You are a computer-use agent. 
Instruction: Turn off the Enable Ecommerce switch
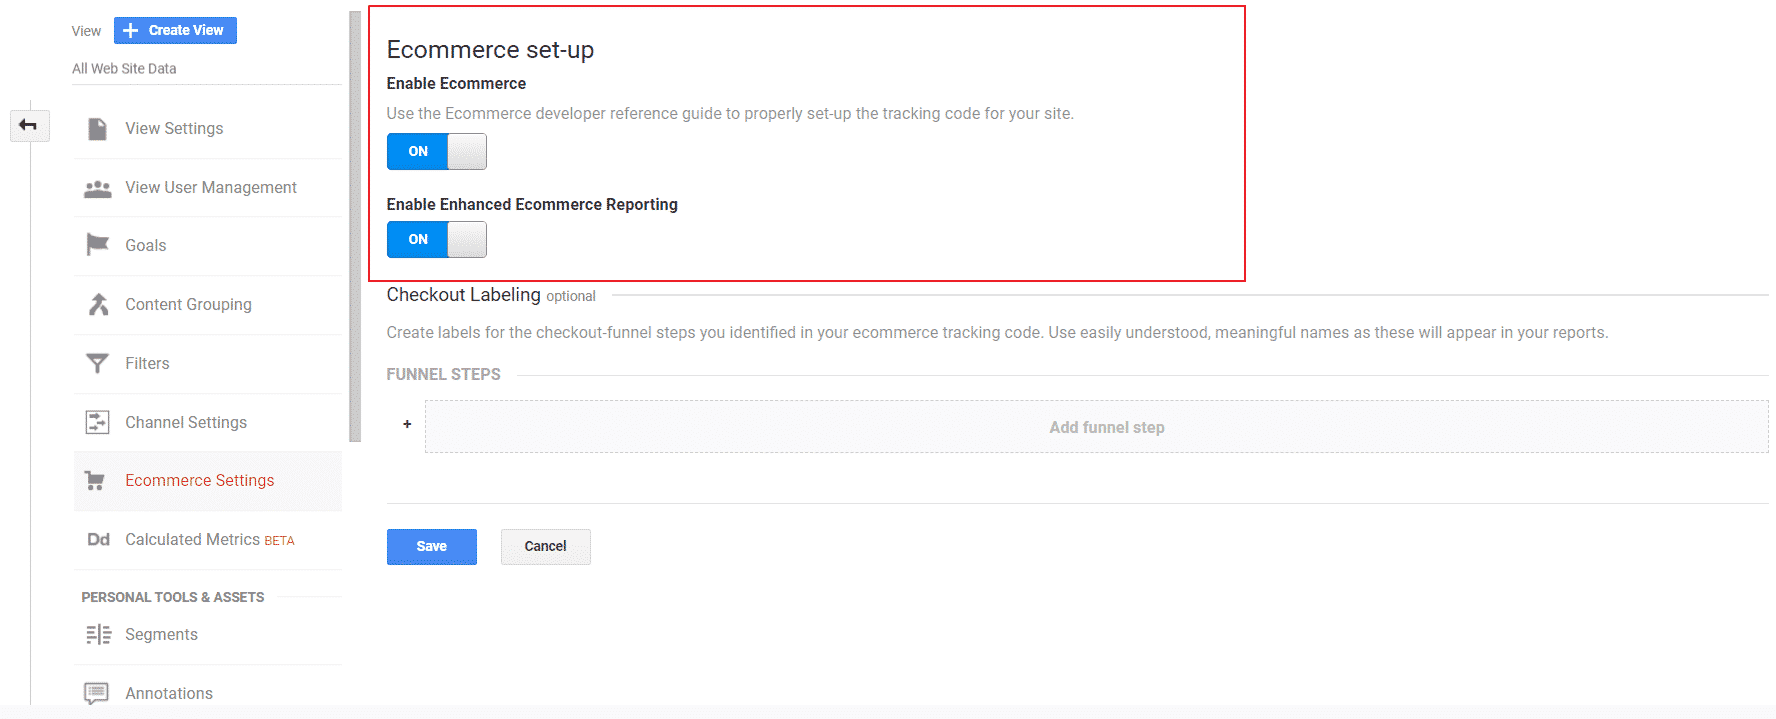[x=437, y=151]
